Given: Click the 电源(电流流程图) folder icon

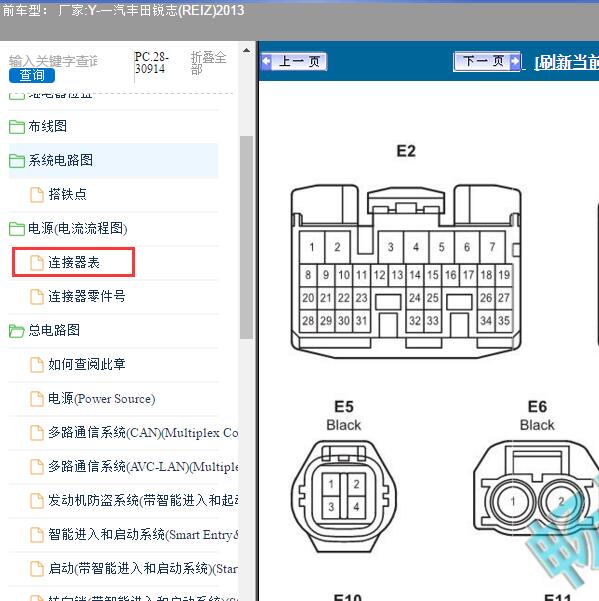Looking at the screenshot, I should coord(17,229).
